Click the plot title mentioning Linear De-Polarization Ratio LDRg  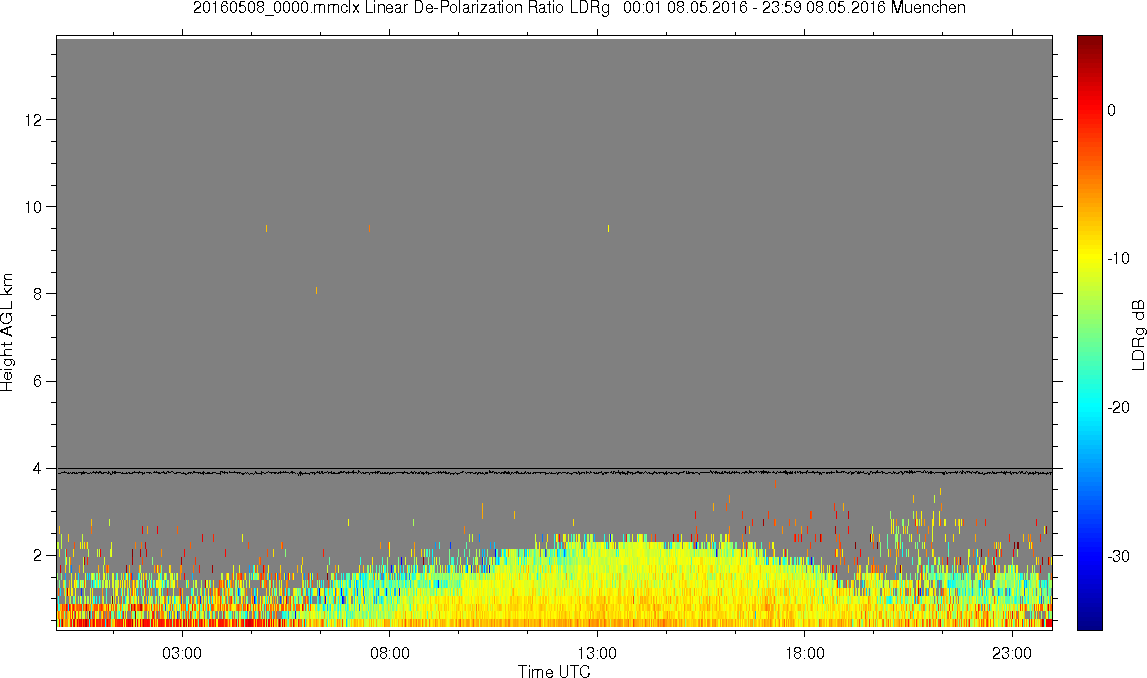pyautogui.click(x=579, y=8)
